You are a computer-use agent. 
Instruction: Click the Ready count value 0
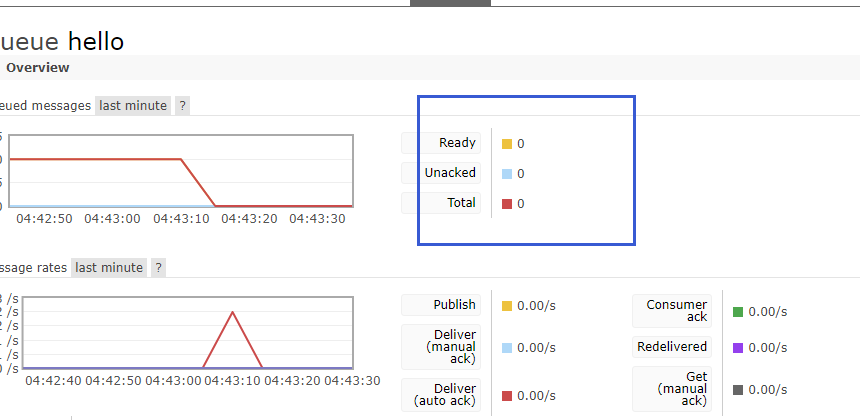[520, 144]
